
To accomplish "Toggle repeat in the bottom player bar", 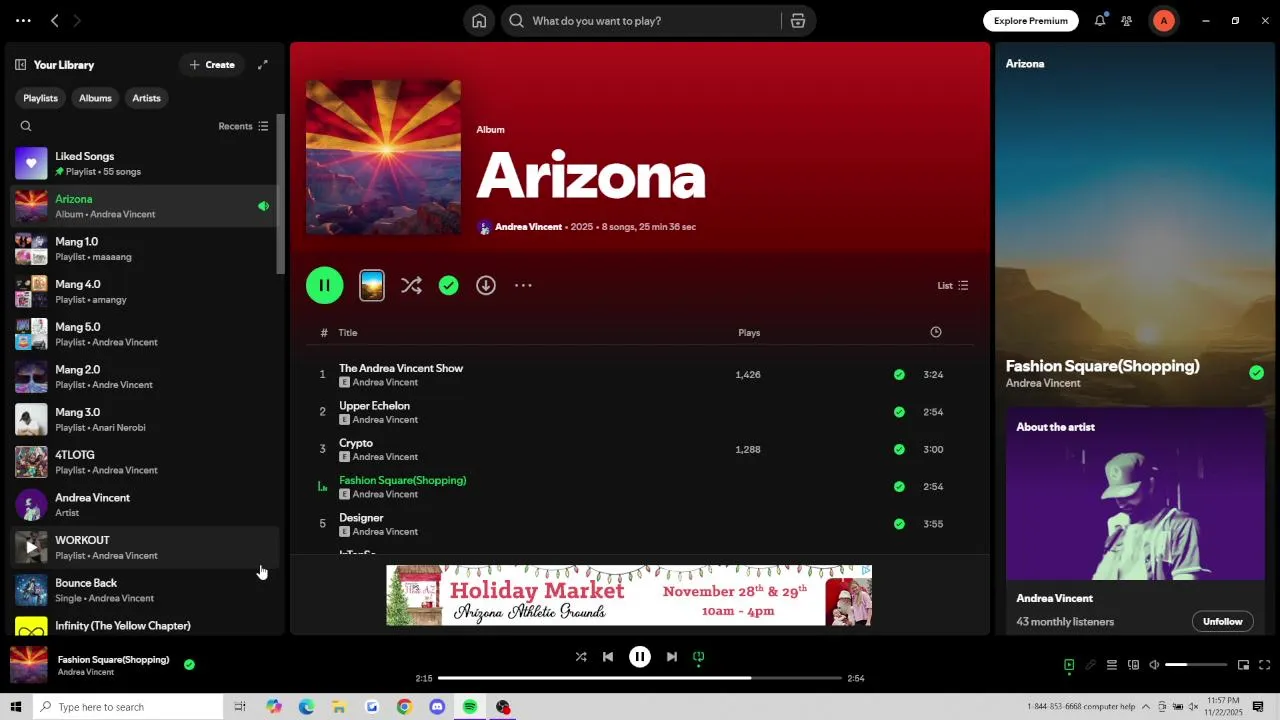I will pos(699,657).
